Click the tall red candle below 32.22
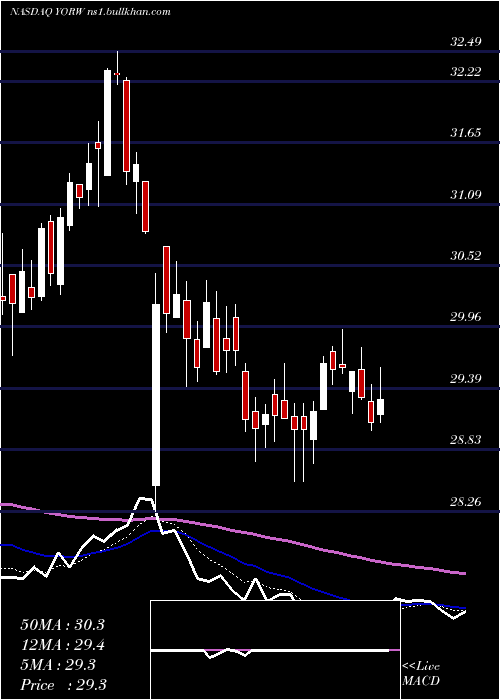Screen dimensions: 500x700 (127, 126)
